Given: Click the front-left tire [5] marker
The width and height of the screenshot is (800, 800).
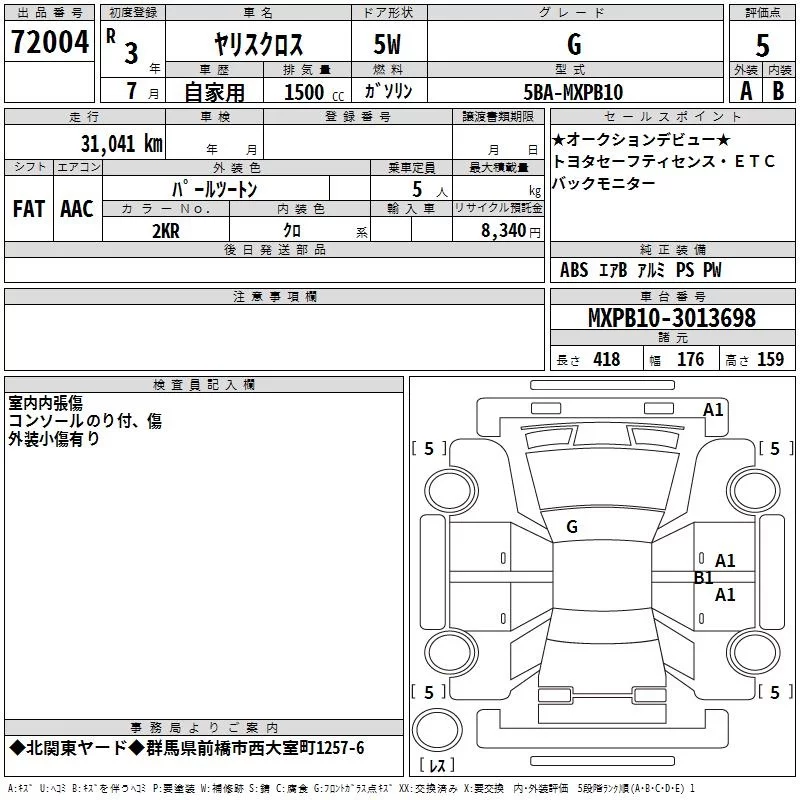Looking at the screenshot, I should 429,449.
